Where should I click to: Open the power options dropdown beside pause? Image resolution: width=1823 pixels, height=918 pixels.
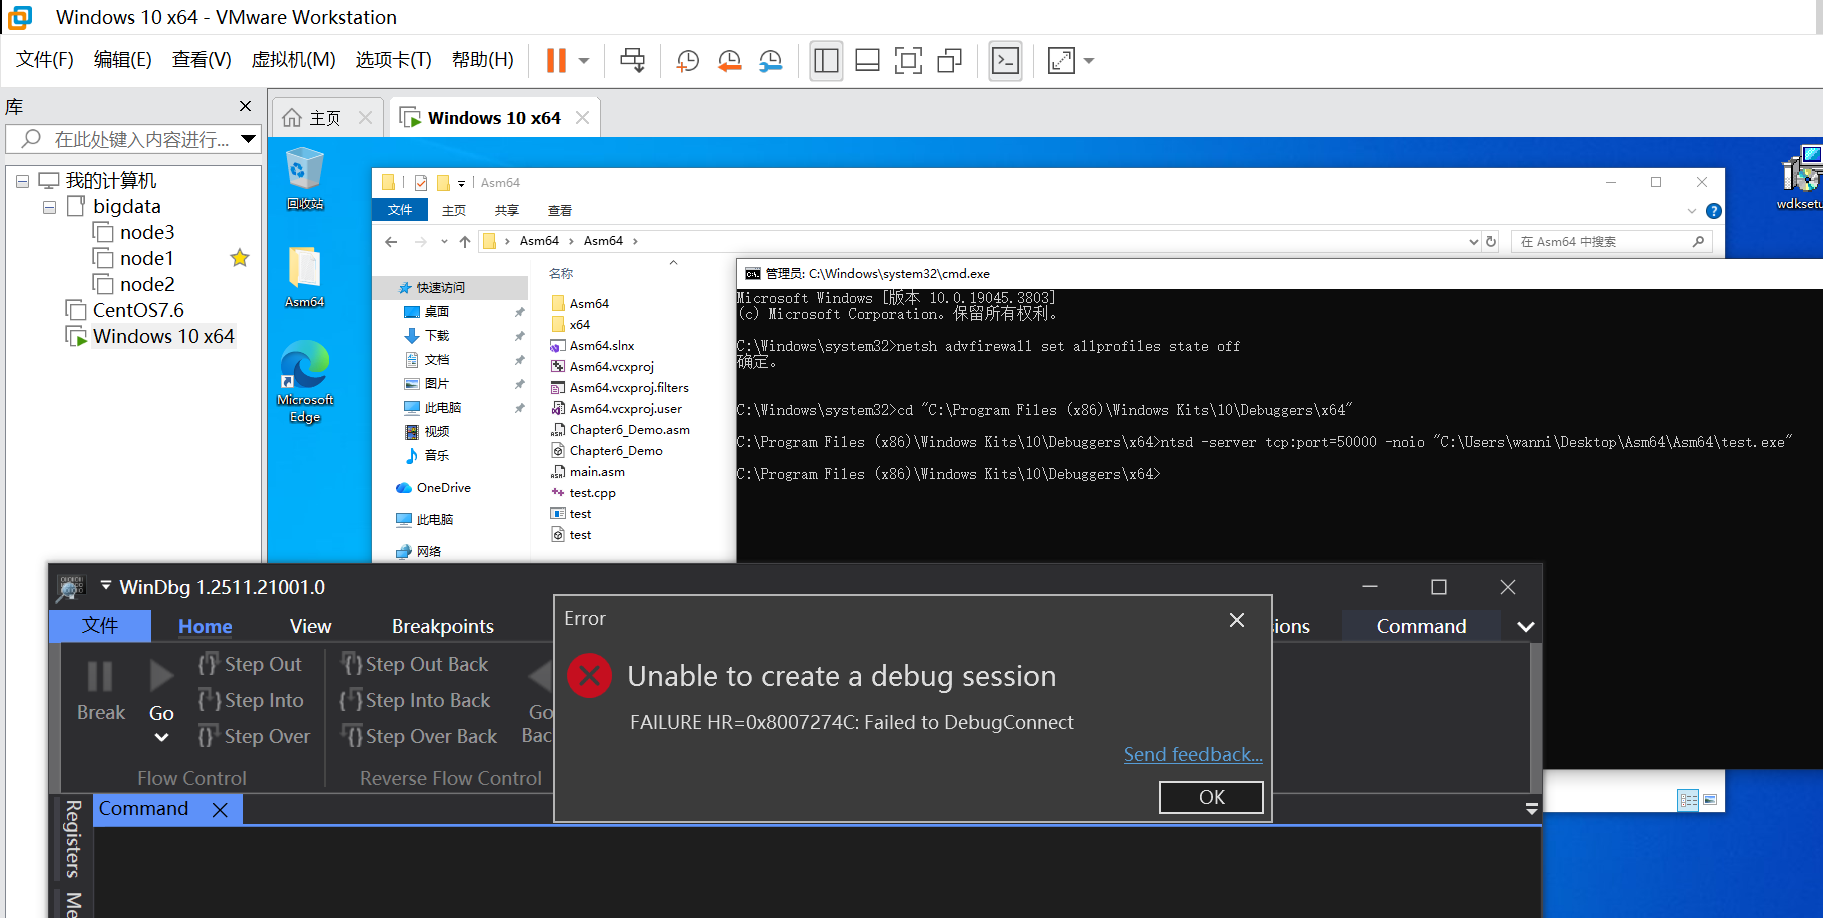point(584,61)
